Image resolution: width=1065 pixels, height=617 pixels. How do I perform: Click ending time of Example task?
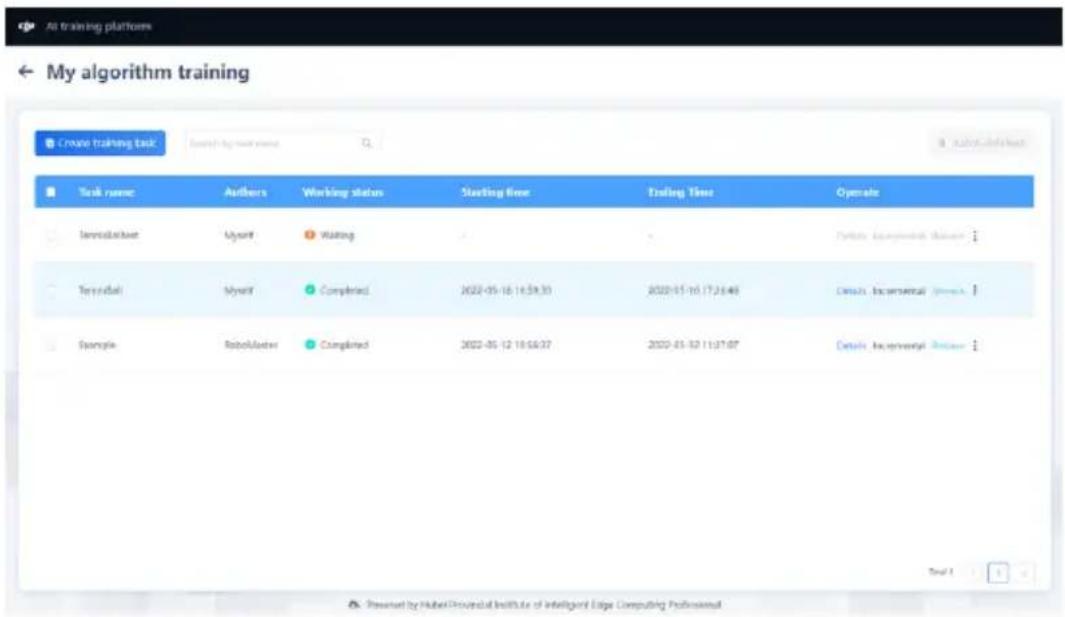(x=693, y=345)
